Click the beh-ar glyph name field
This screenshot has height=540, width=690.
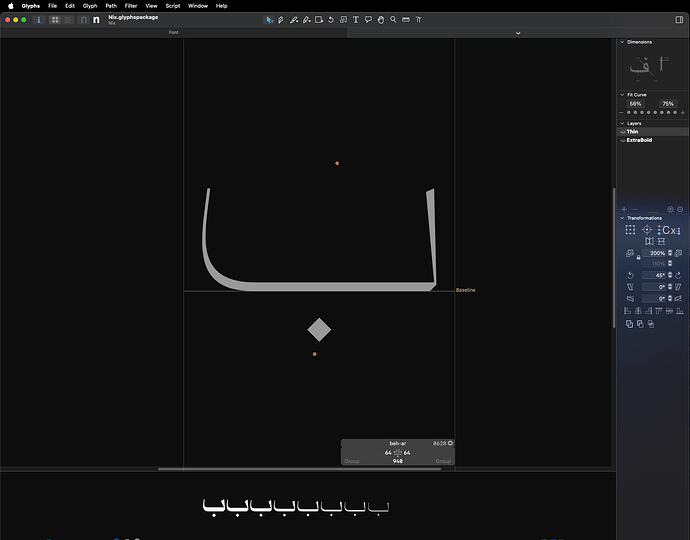397,444
